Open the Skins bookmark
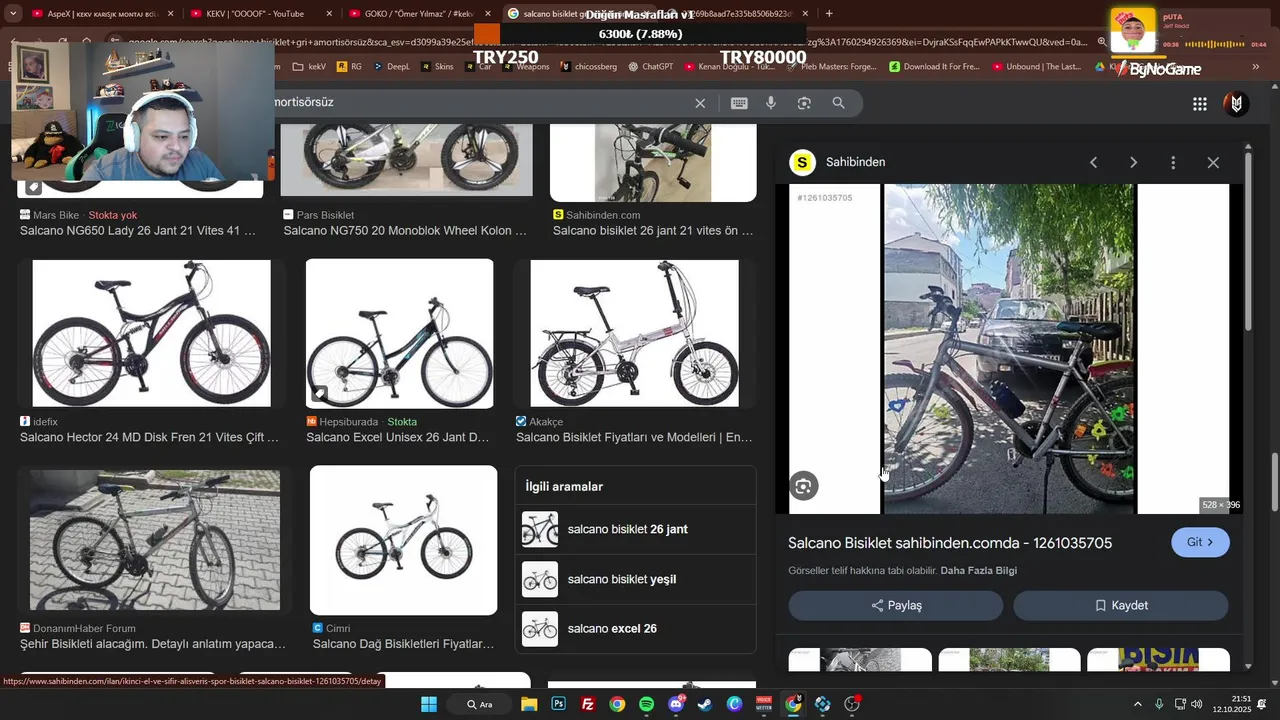The height and width of the screenshot is (720, 1280). coord(438,67)
